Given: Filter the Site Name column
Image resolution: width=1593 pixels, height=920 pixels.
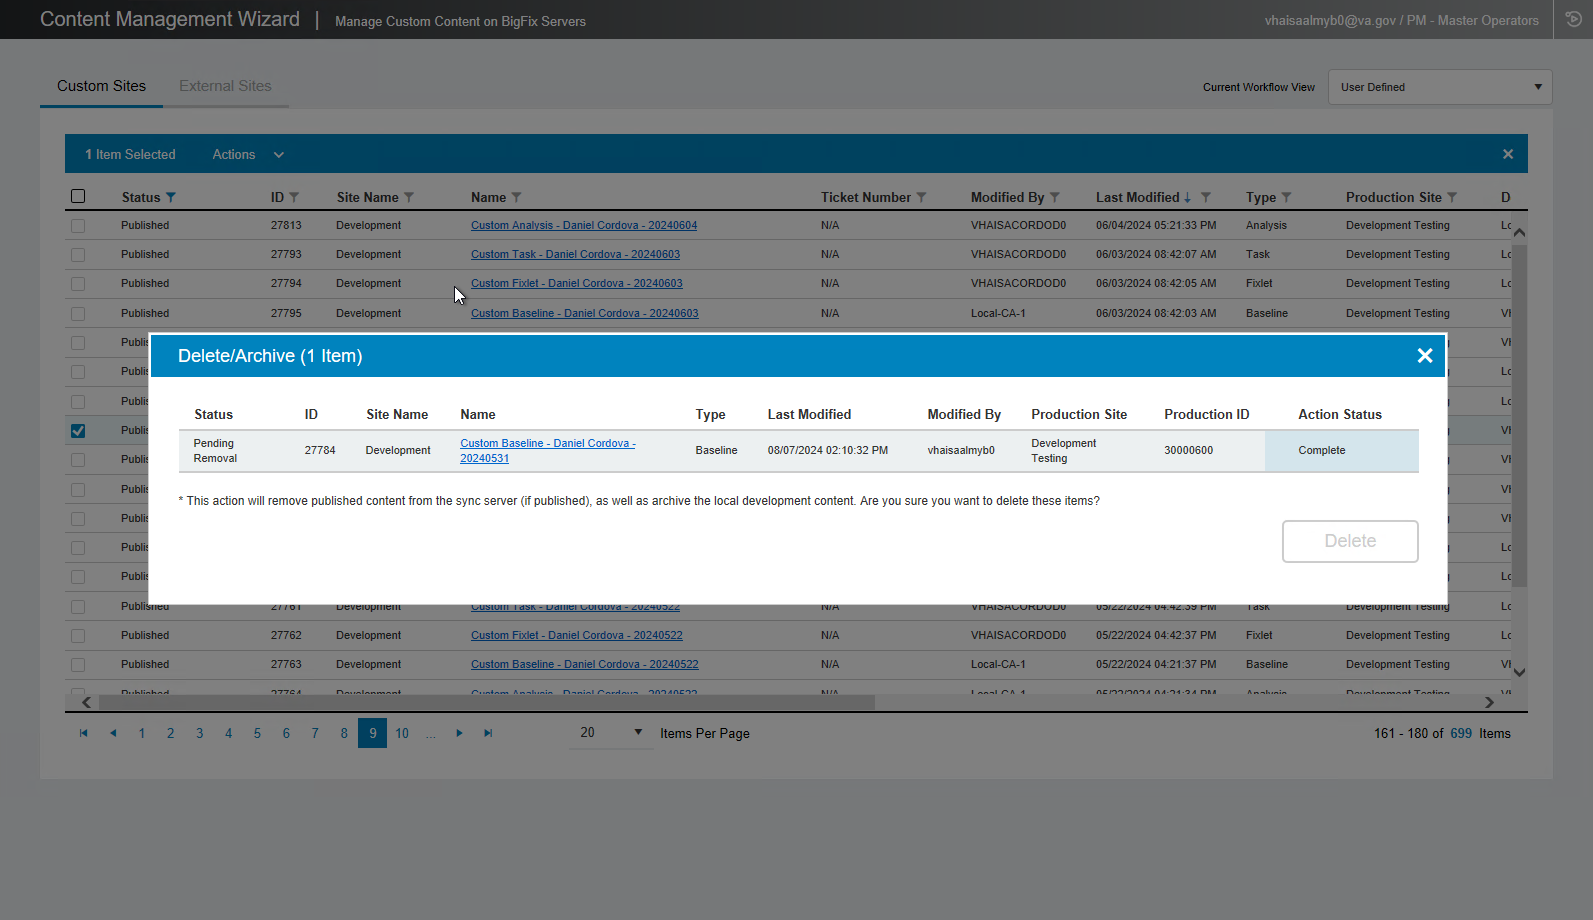Looking at the screenshot, I should pos(409,197).
